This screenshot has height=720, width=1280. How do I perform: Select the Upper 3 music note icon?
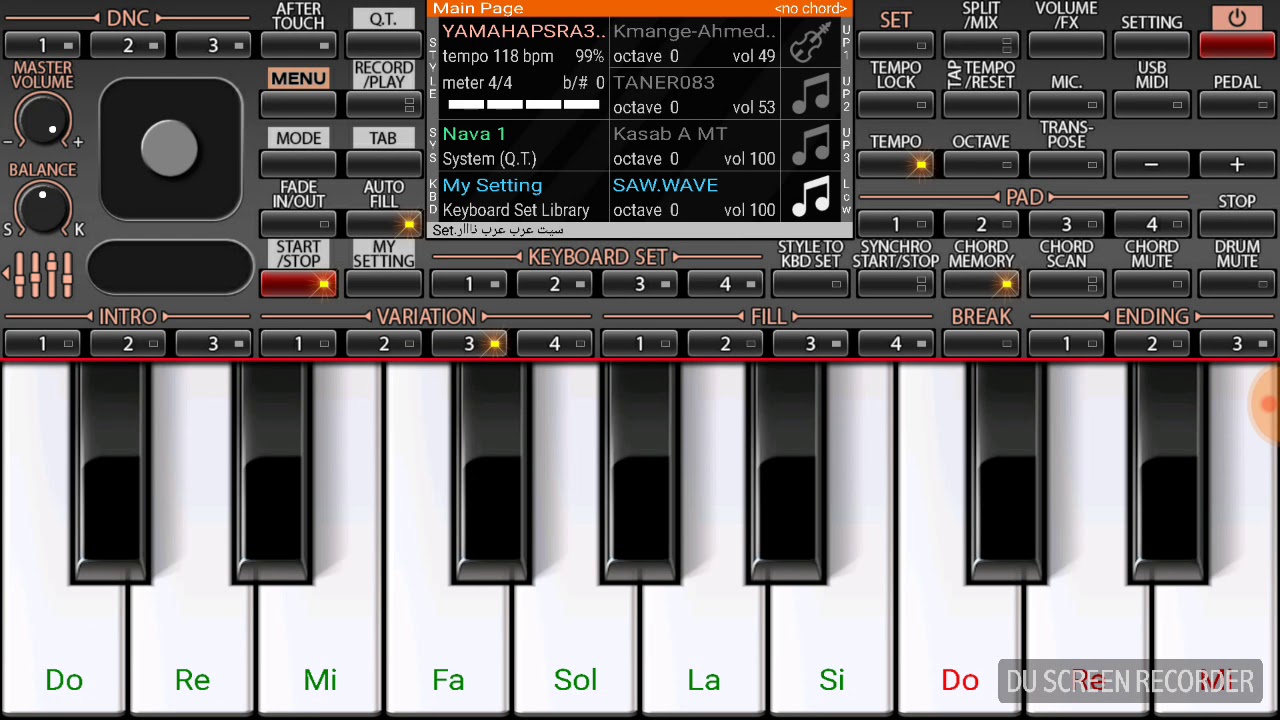coord(811,146)
